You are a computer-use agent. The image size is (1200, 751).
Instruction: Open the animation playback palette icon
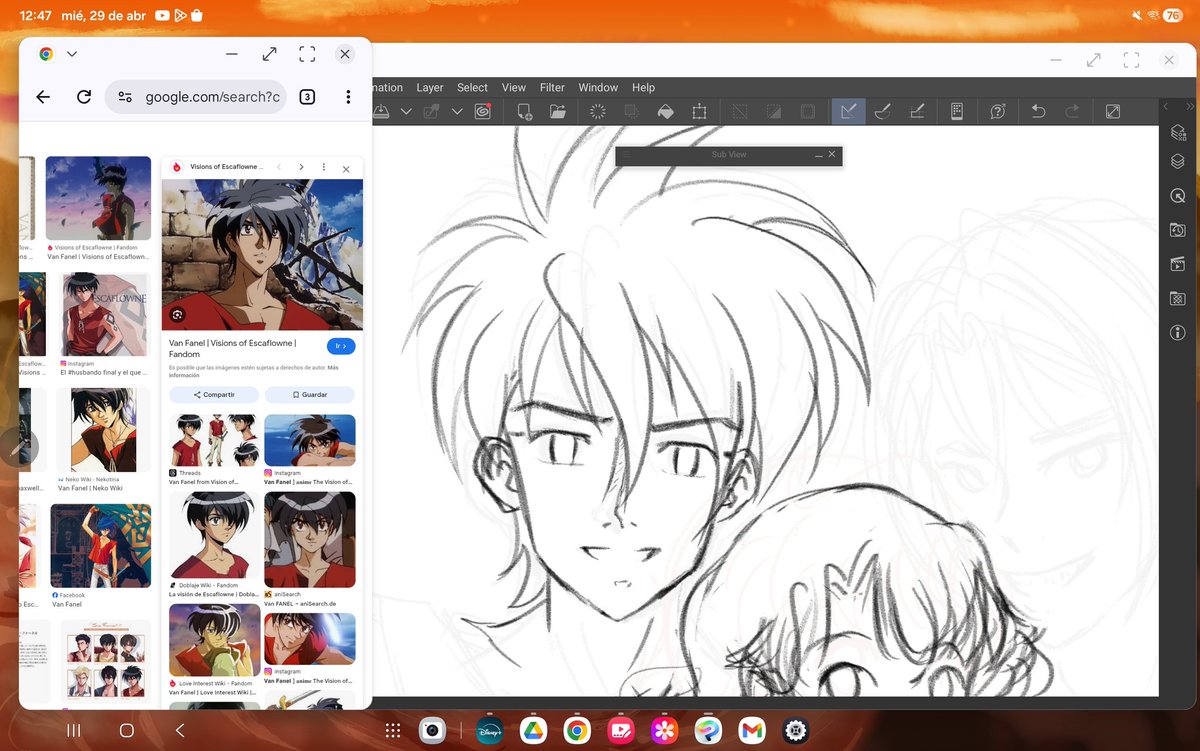[1178, 265]
